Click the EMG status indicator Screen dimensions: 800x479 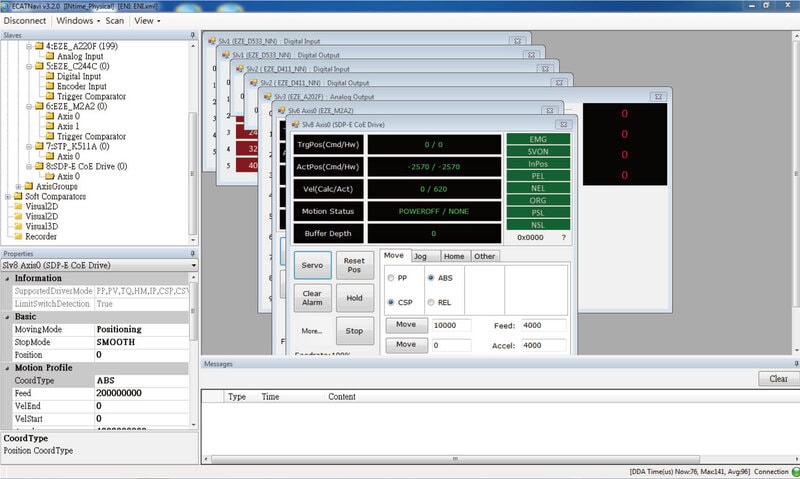538,139
